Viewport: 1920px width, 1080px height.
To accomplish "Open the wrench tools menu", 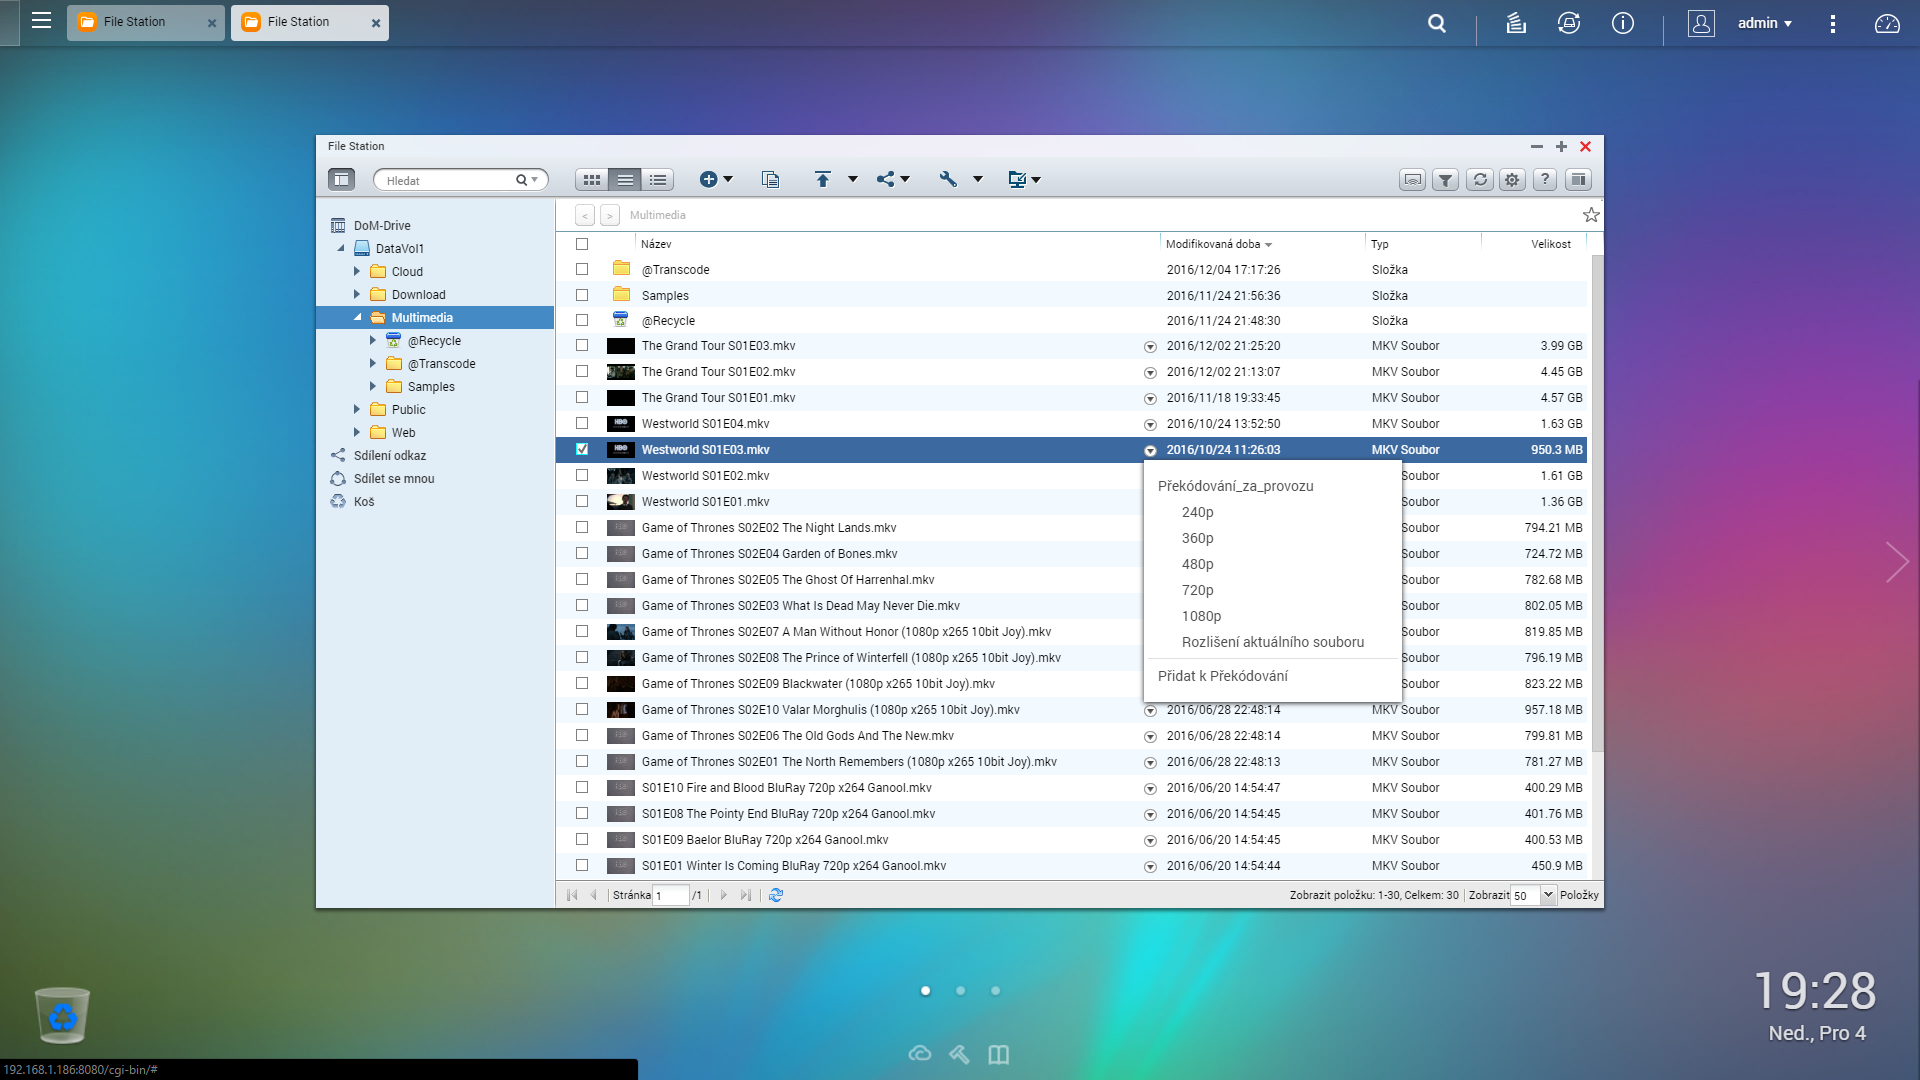I will pos(949,180).
